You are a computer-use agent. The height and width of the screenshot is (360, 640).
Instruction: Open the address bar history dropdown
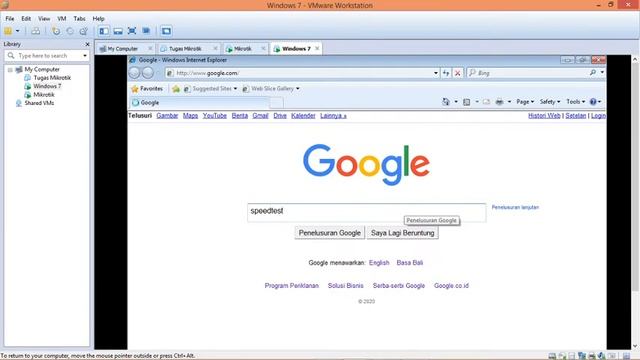tap(436, 73)
